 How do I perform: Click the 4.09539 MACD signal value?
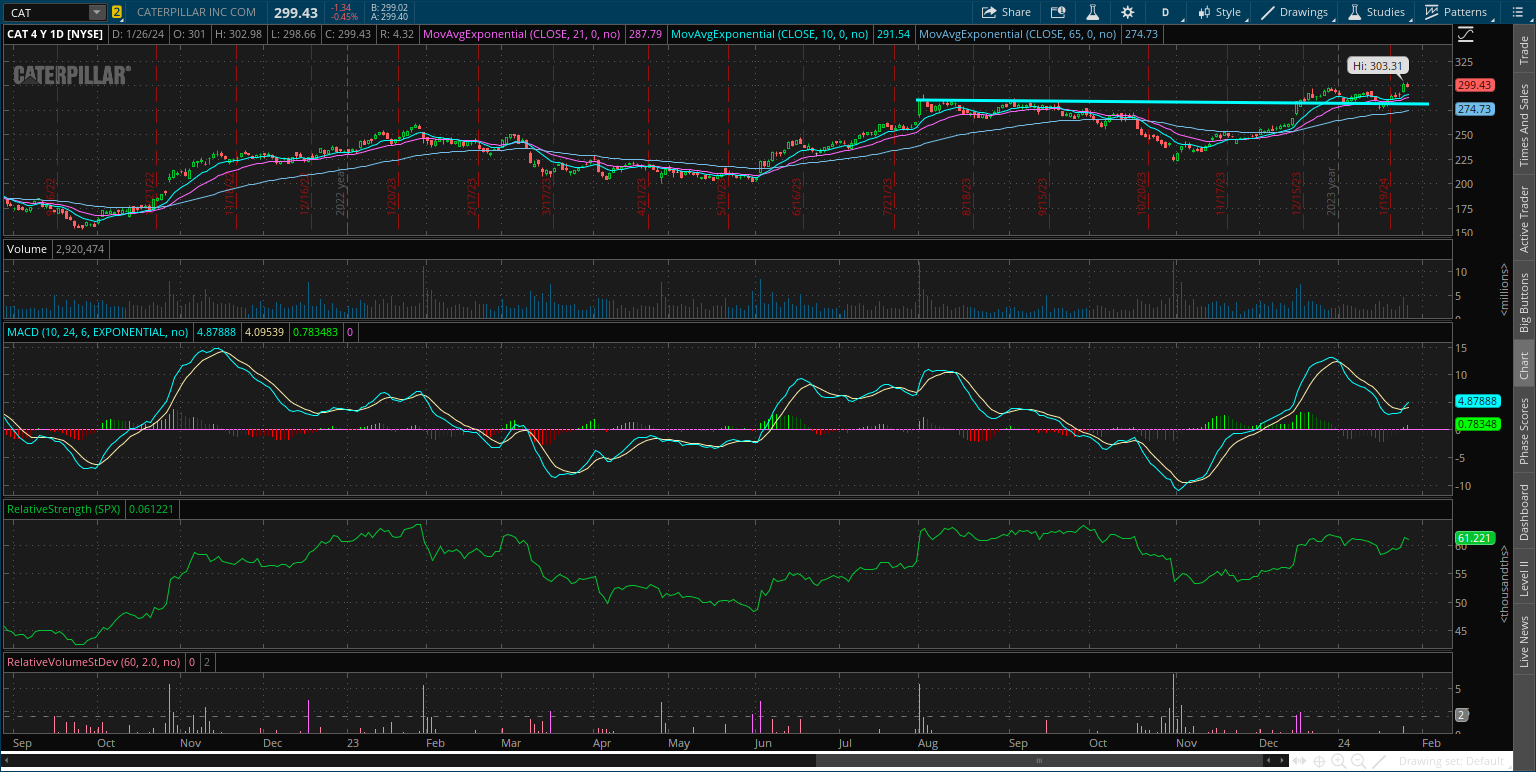[264, 331]
